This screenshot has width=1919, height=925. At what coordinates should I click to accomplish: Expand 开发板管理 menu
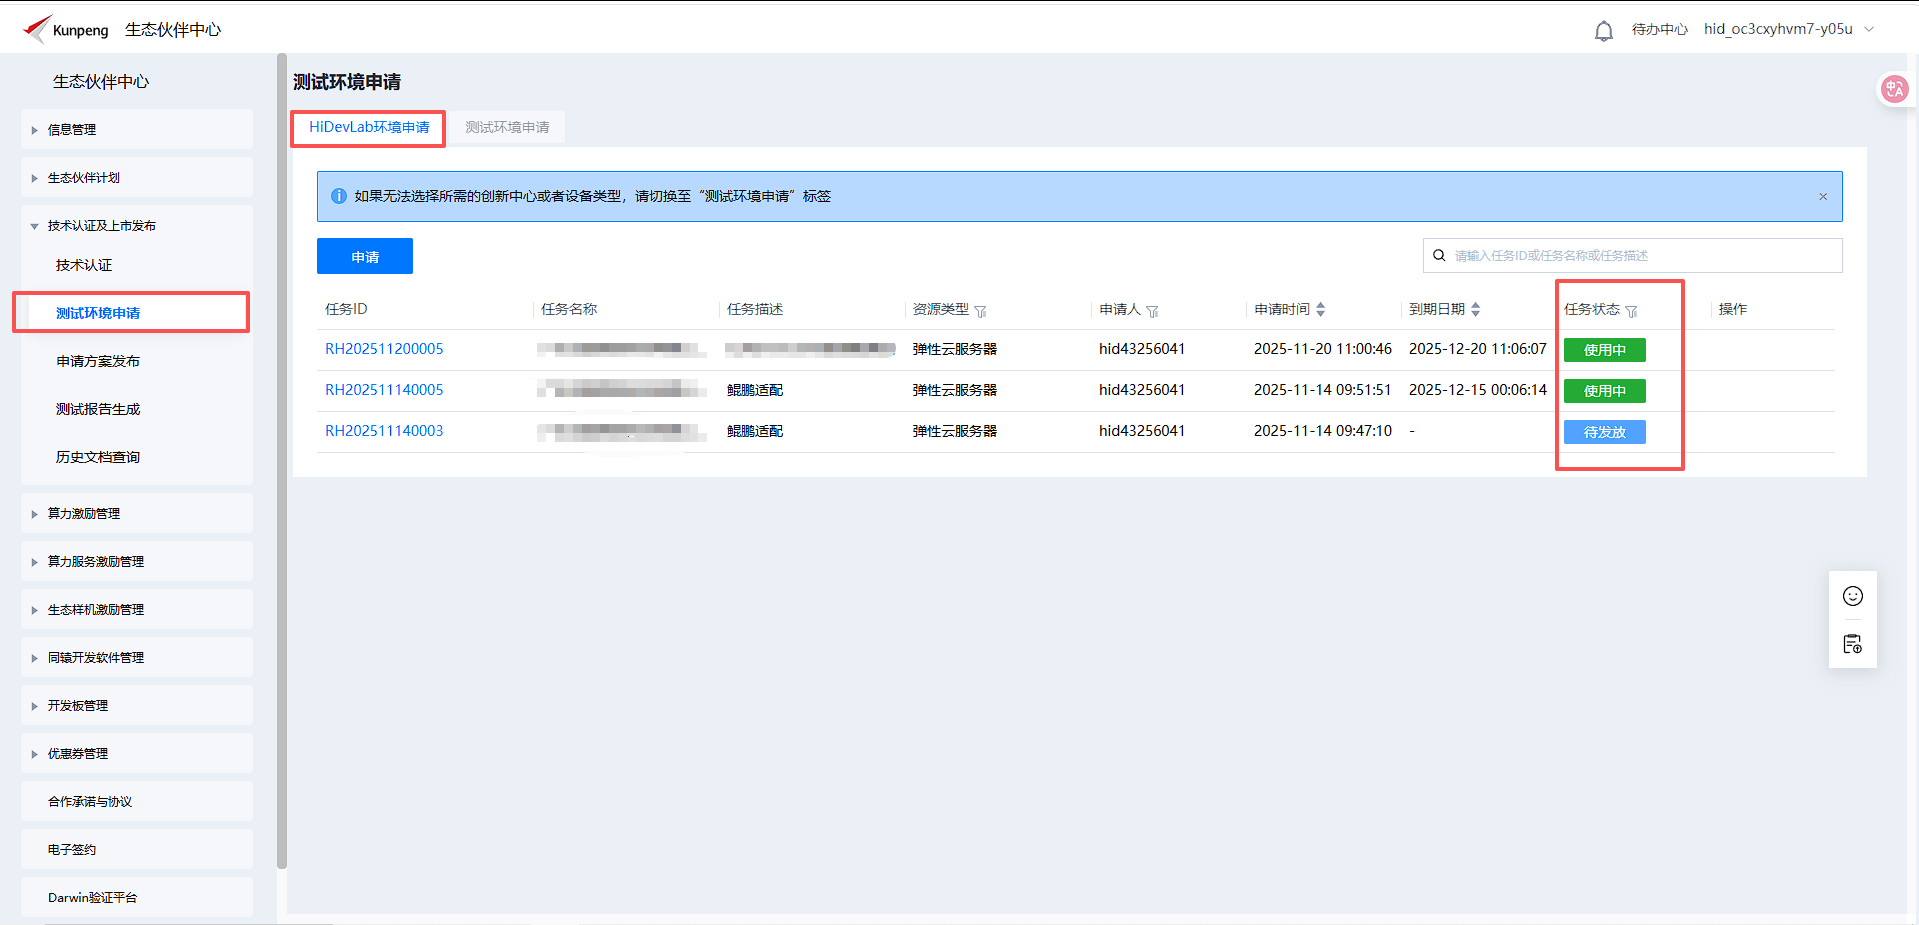[136, 705]
